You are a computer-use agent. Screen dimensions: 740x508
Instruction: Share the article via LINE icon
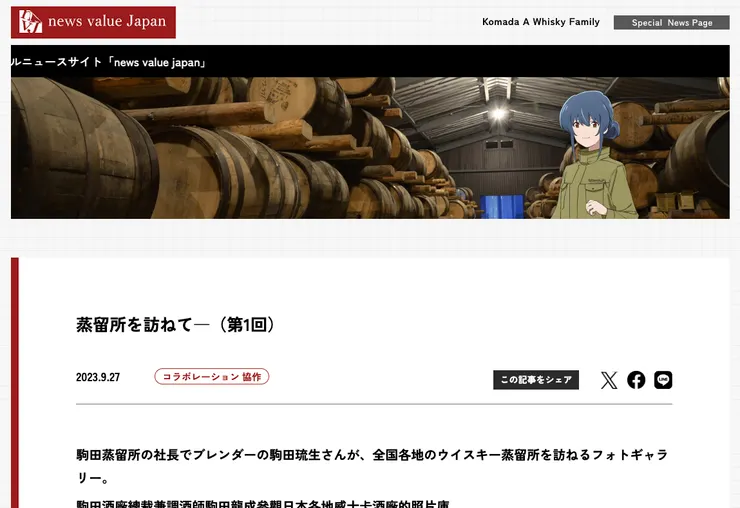[663, 380]
